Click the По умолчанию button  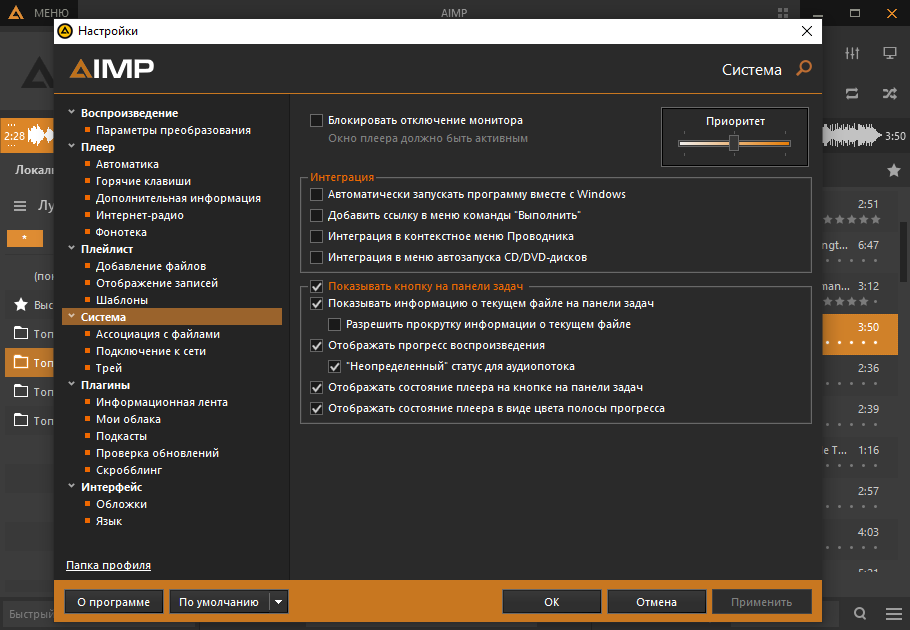pos(219,602)
